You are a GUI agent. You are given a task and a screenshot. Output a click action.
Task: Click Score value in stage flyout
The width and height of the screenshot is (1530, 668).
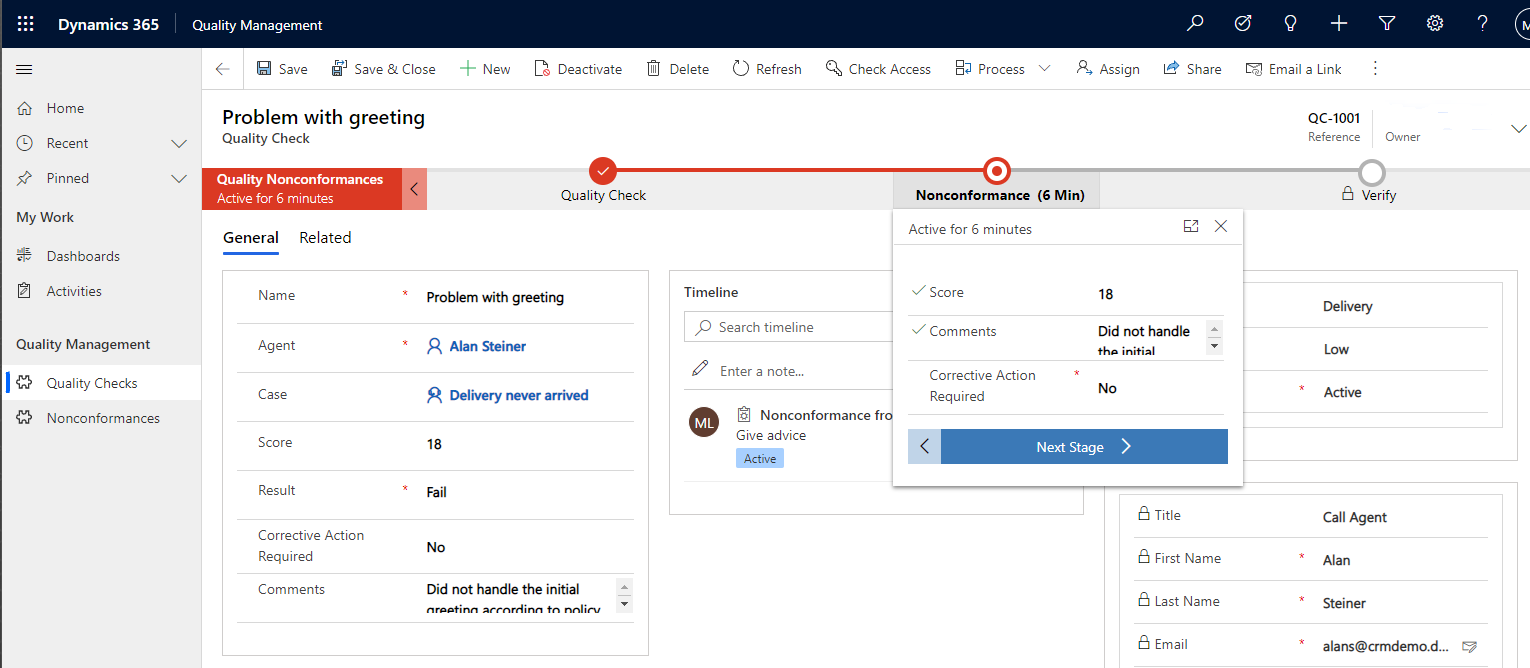(x=1105, y=294)
